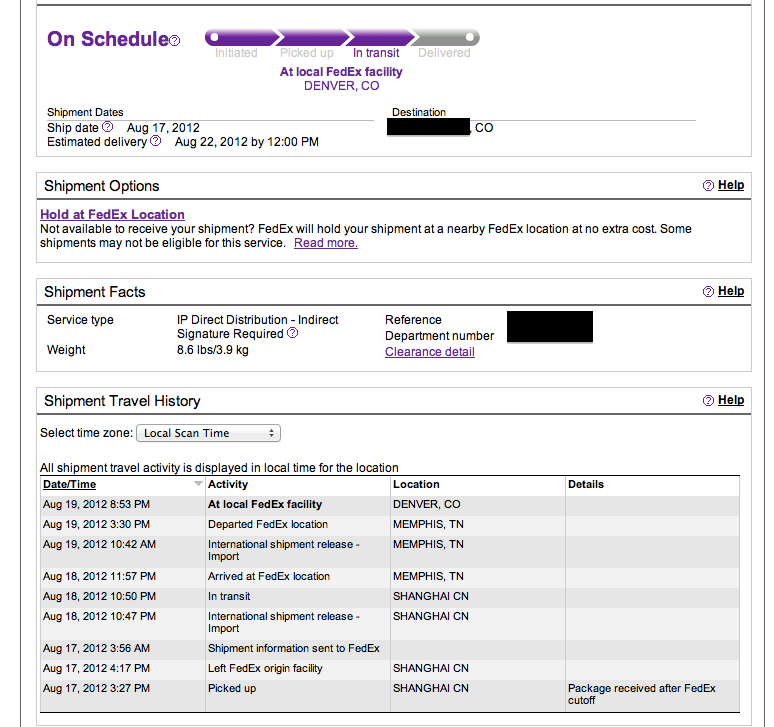Click the help icon next to Ship date
774x727 pixels.
click(x=108, y=127)
